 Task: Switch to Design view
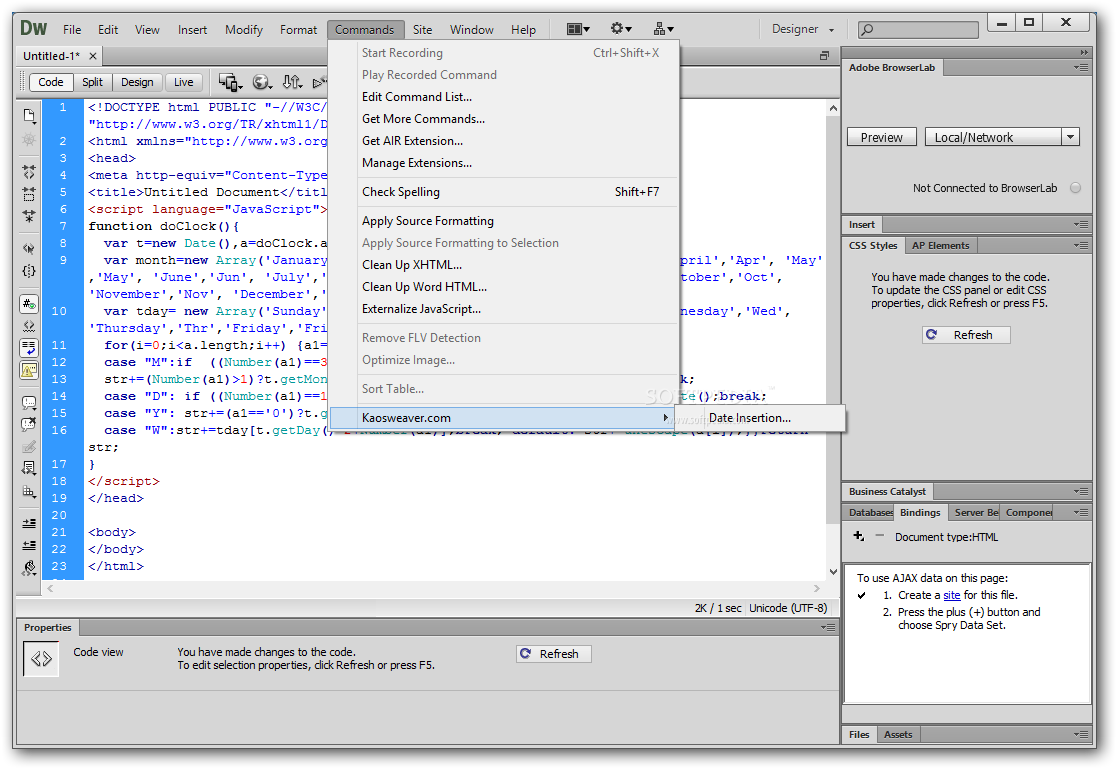137,83
